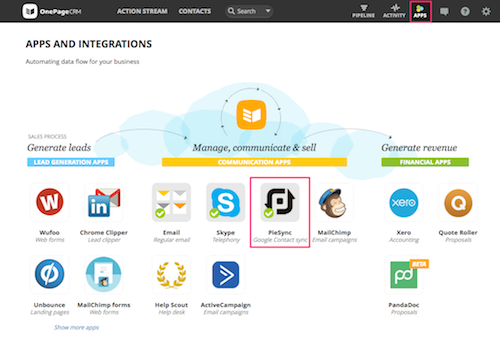Open the Activity view

coord(394,11)
